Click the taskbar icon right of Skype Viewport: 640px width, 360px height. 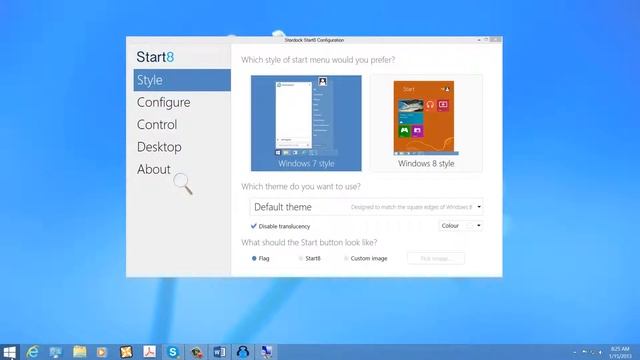click(x=196, y=352)
